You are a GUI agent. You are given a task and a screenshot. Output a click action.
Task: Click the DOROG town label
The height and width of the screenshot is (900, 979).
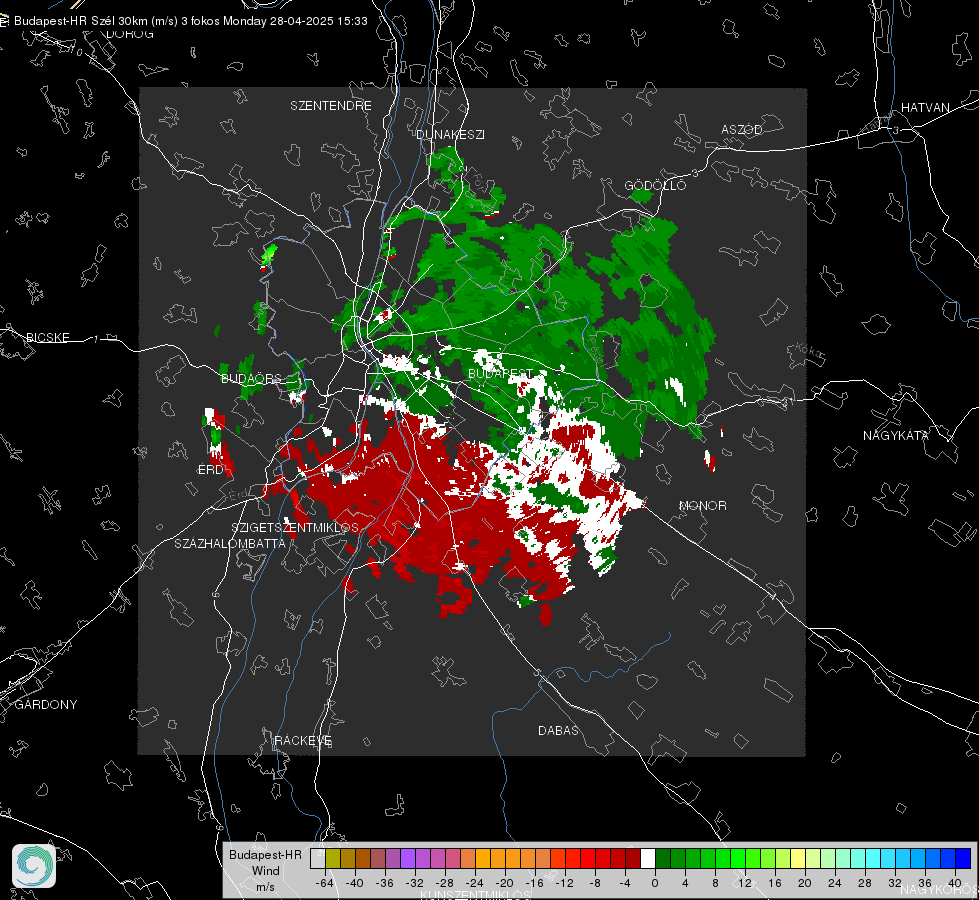click(x=130, y=34)
